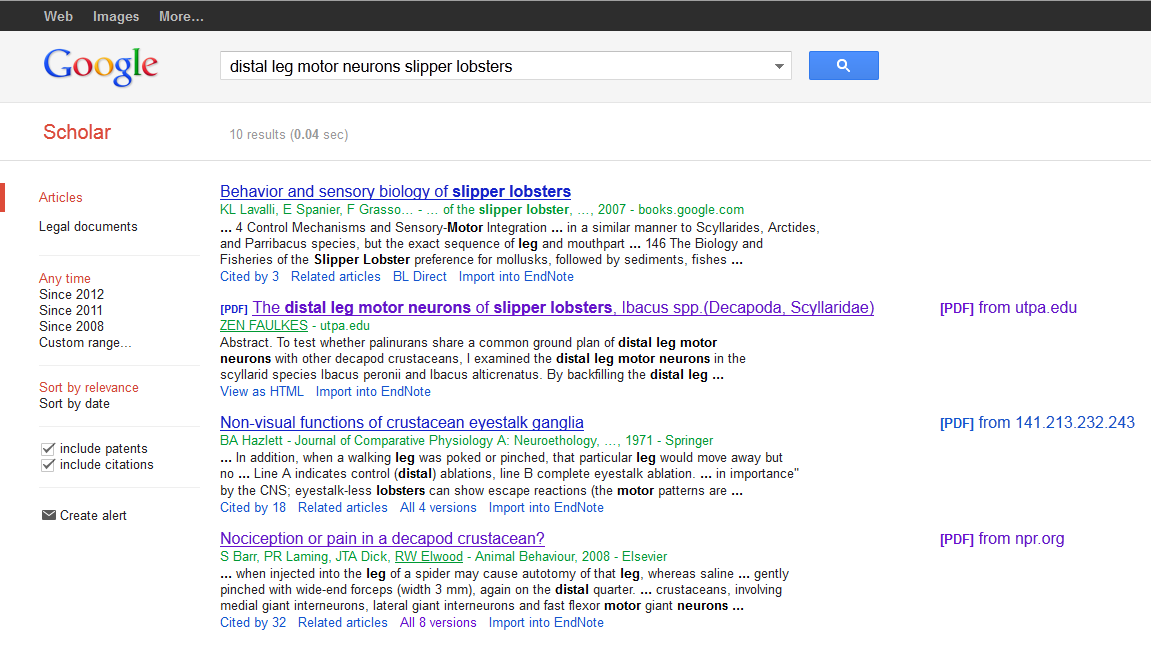Open Cited by 32 link

(x=253, y=623)
